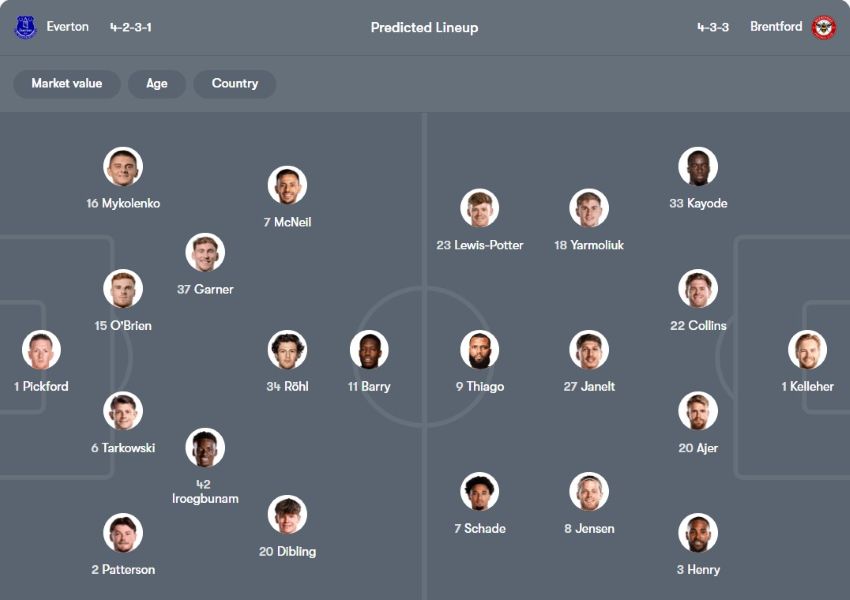Click the Brentford club crest icon
The image size is (850, 600).
(x=824, y=27)
